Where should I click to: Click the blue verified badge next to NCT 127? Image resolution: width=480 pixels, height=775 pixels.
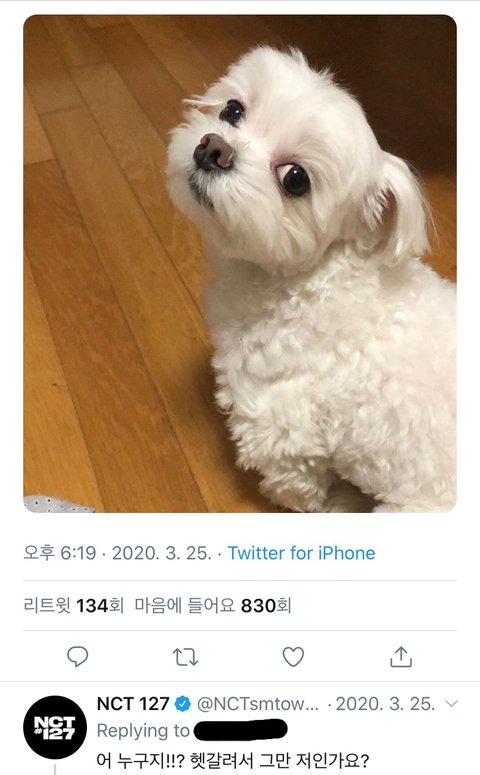[183, 704]
